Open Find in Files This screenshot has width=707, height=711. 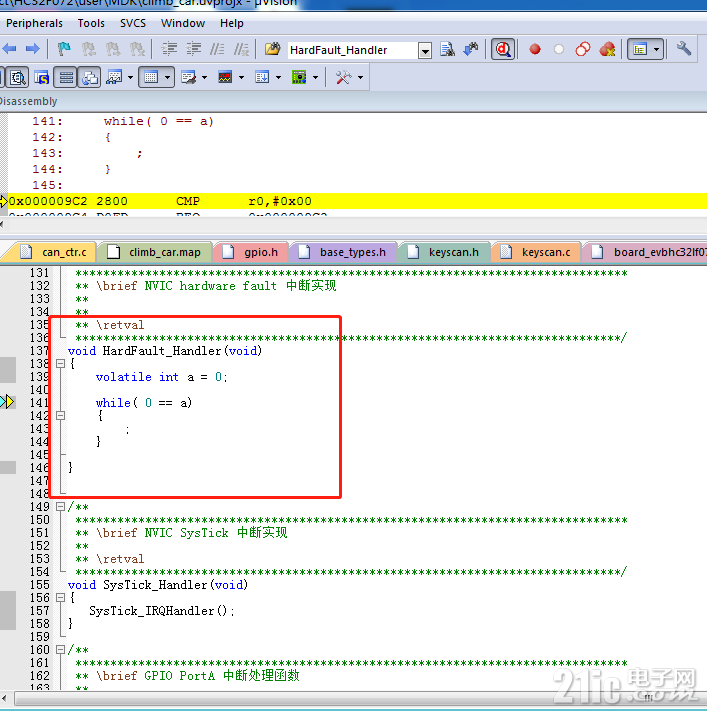[x=273, y=49]
